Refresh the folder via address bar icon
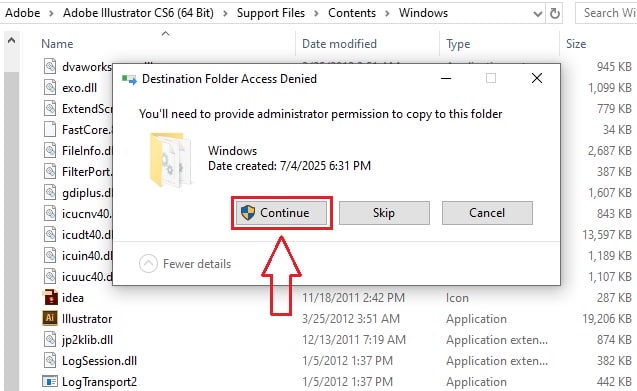 pyautogui.click(x=555, y=13)
